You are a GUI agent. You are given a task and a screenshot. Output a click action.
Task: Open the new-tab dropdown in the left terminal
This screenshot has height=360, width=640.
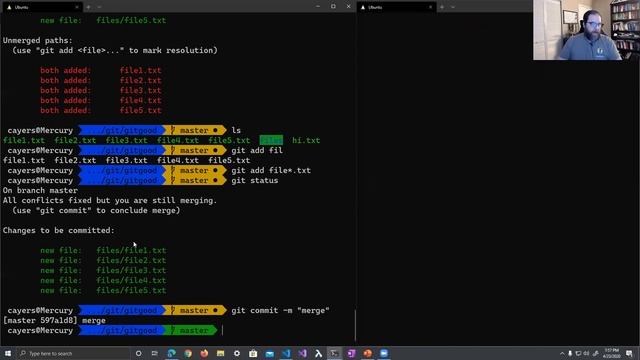[99, 7]
